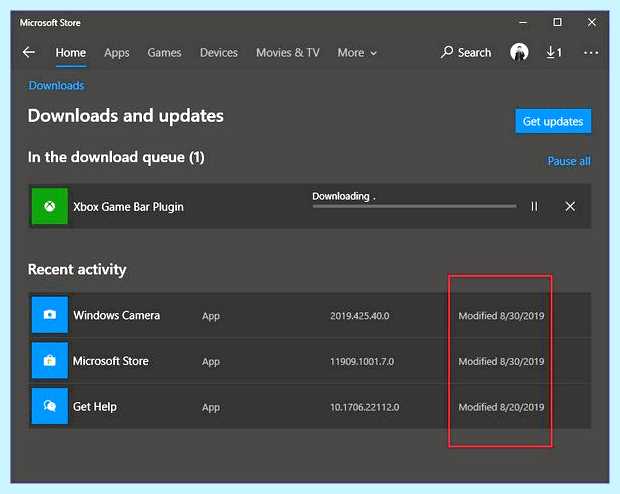620x494 pixels.
Task: Click the Get Help chat icon
Action: point(49,406)
